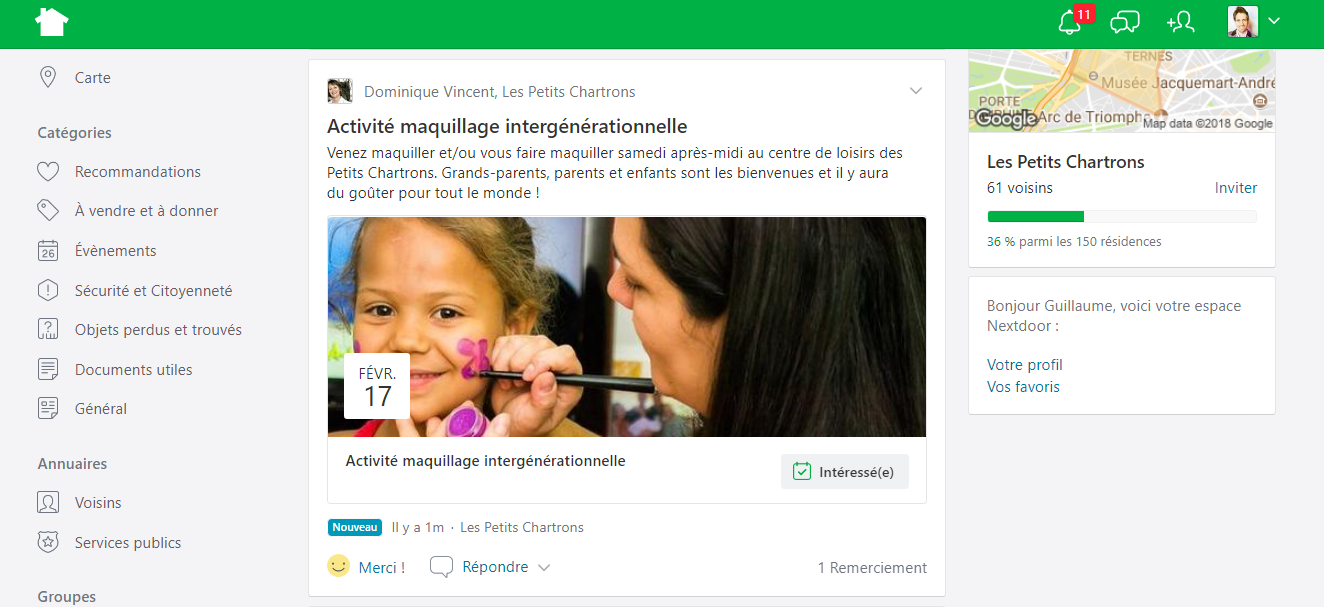Image resolution: width=1324 pixels, height=607 pixels.
Task: Open Recommandations heart category
Action: (x=119, y=172)
